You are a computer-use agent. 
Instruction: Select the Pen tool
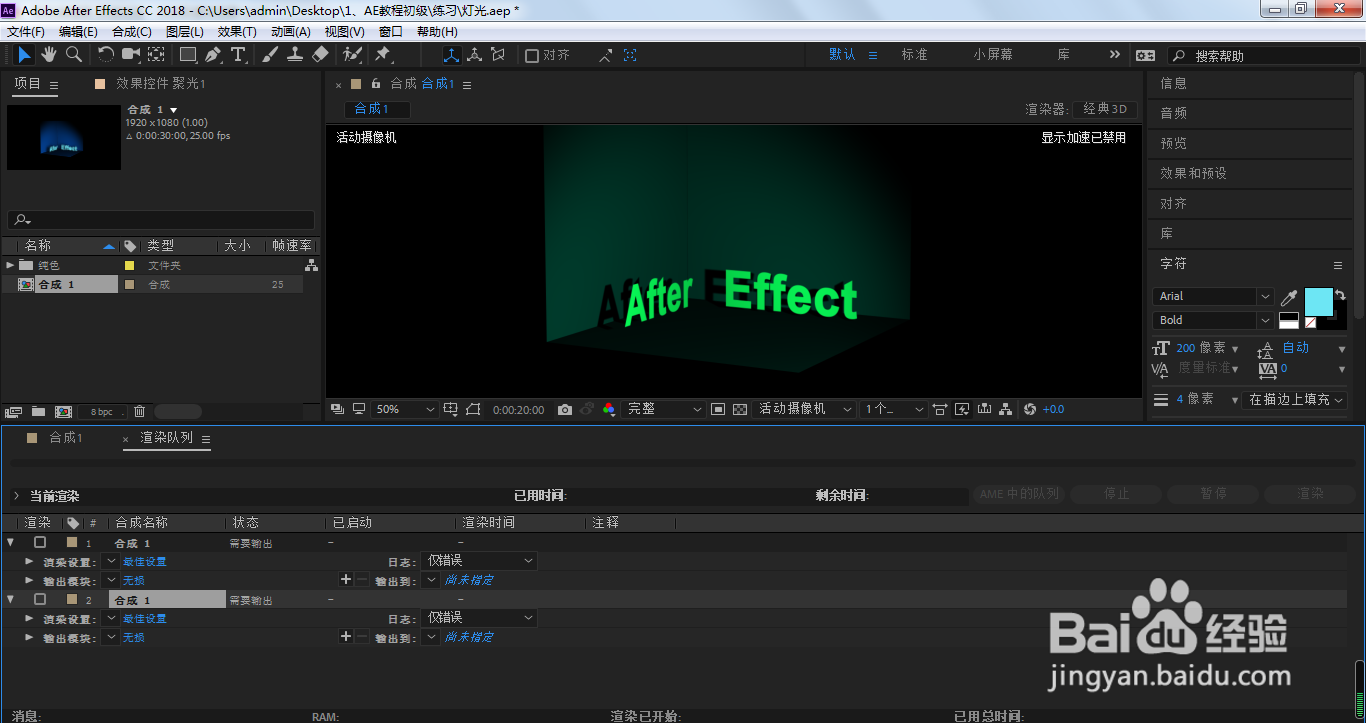click(213, 55)
